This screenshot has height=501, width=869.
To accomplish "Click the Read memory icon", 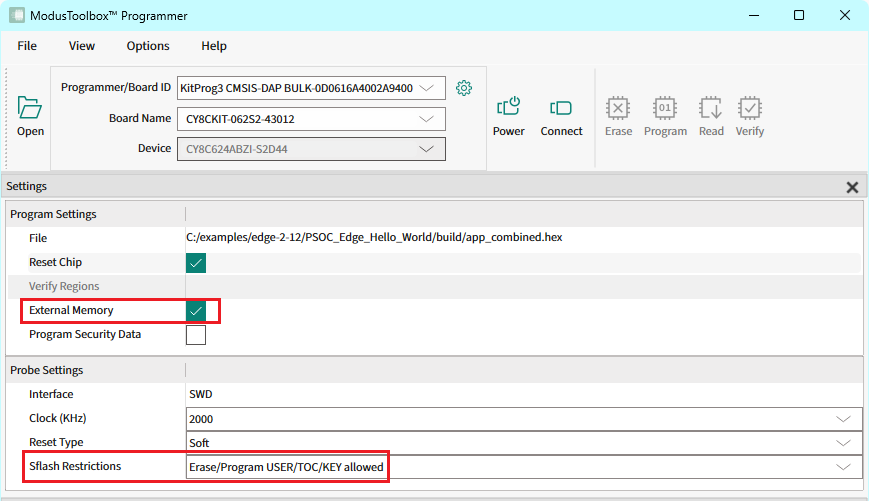I will point(711,108).
